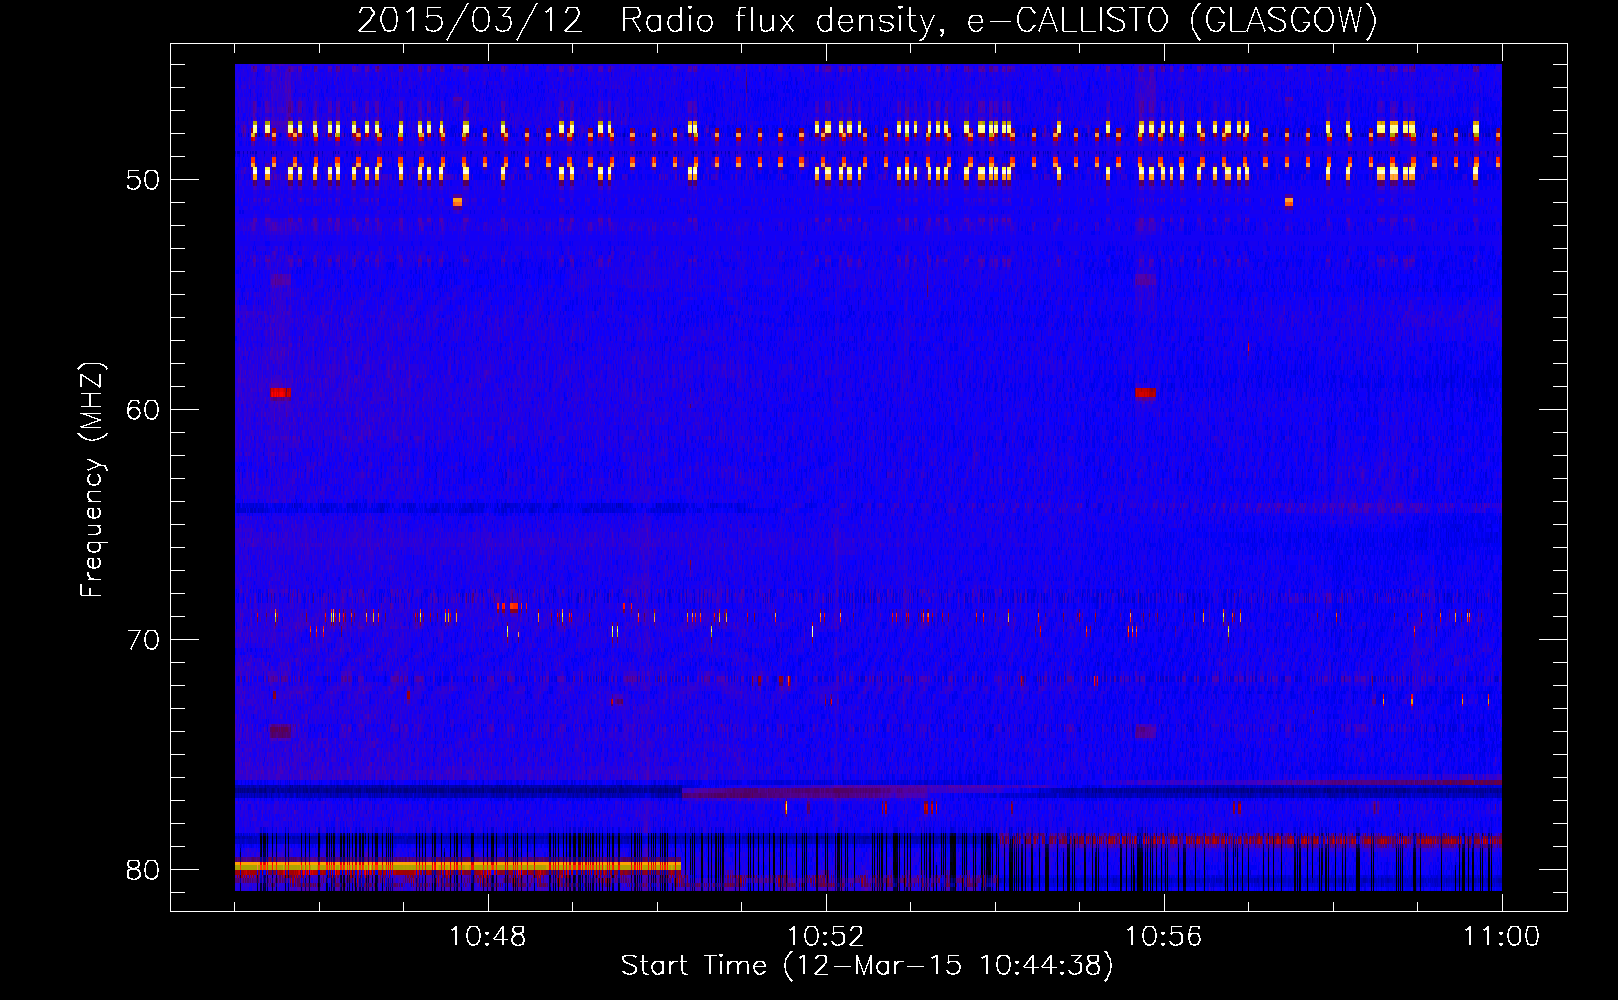Click the 'Start Time (12-Mar-15 10:44:38)' label

tap(867, 966)
